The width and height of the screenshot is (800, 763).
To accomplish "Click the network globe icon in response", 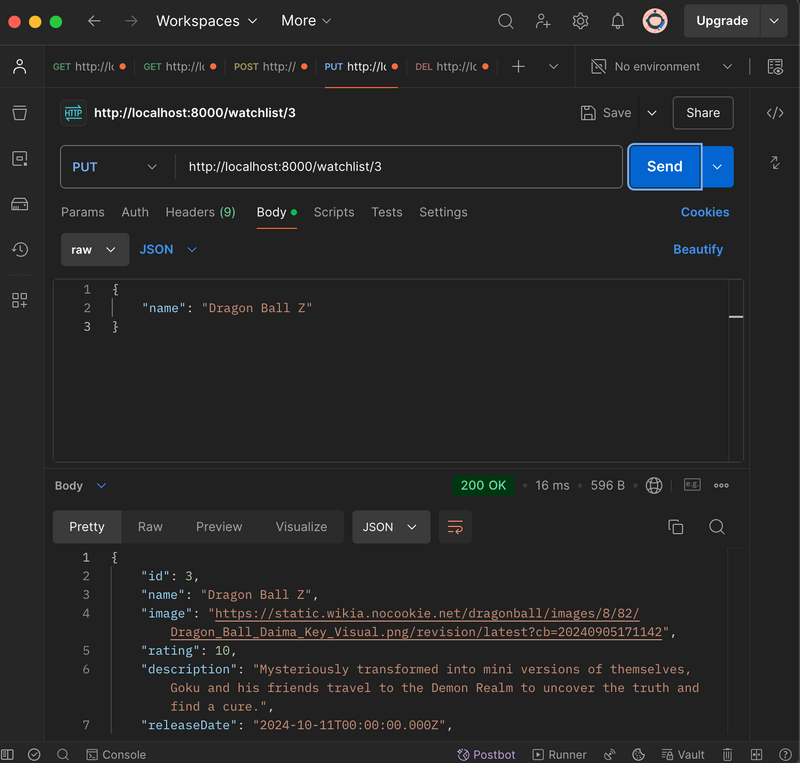I will click(x=654, y=485).
